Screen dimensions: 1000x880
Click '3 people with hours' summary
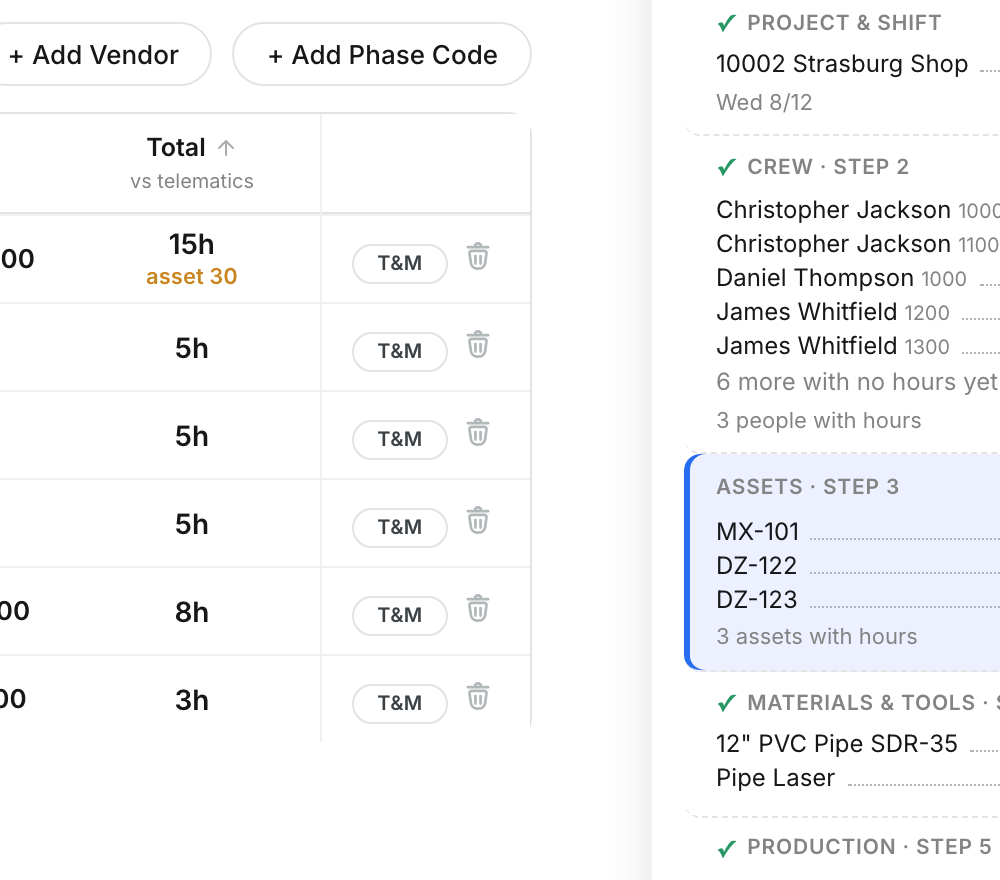pyautogui.click(x=819, y=420)
